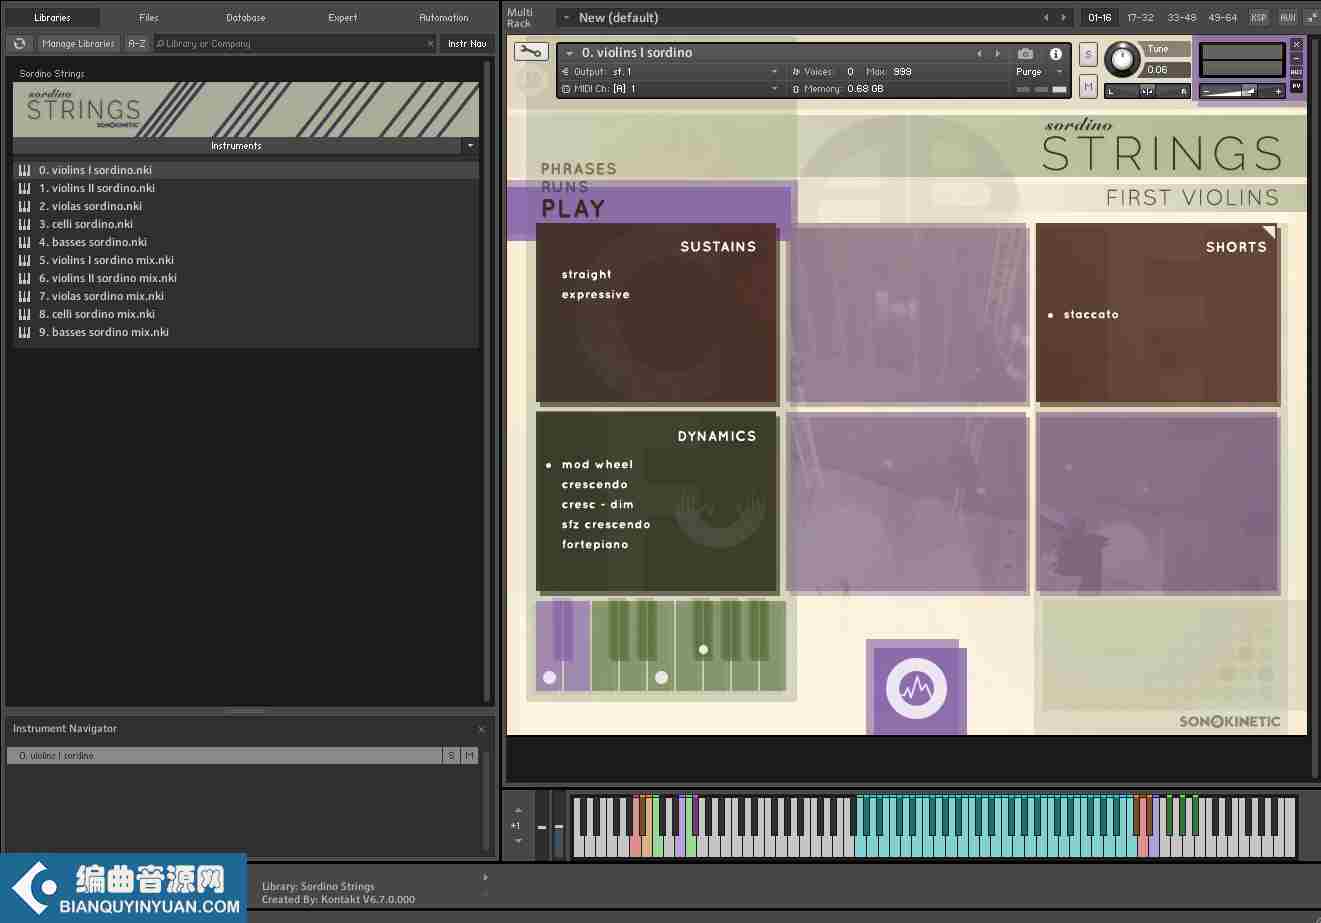This screenshot has height=923, width=1321.
Task: Shift keyboard octave up arrow
Action: pos(518,810)
